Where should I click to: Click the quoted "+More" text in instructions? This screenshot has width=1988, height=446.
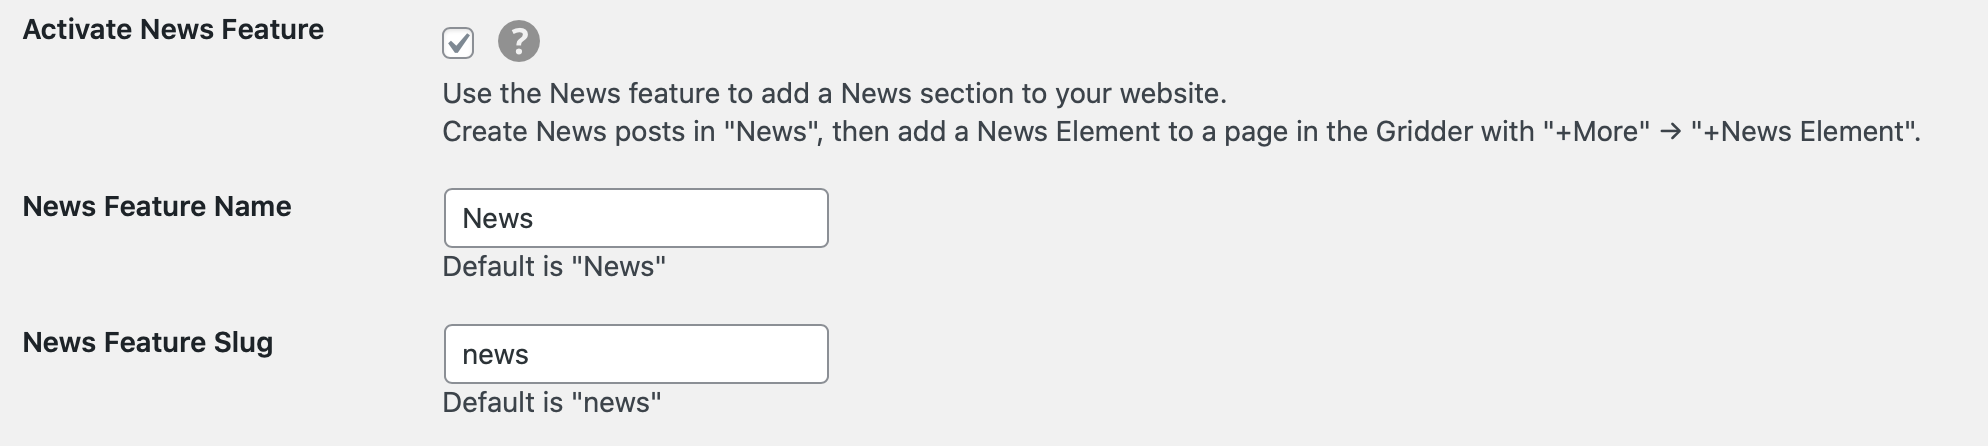pyautogui.click(x=1596, y=132)
